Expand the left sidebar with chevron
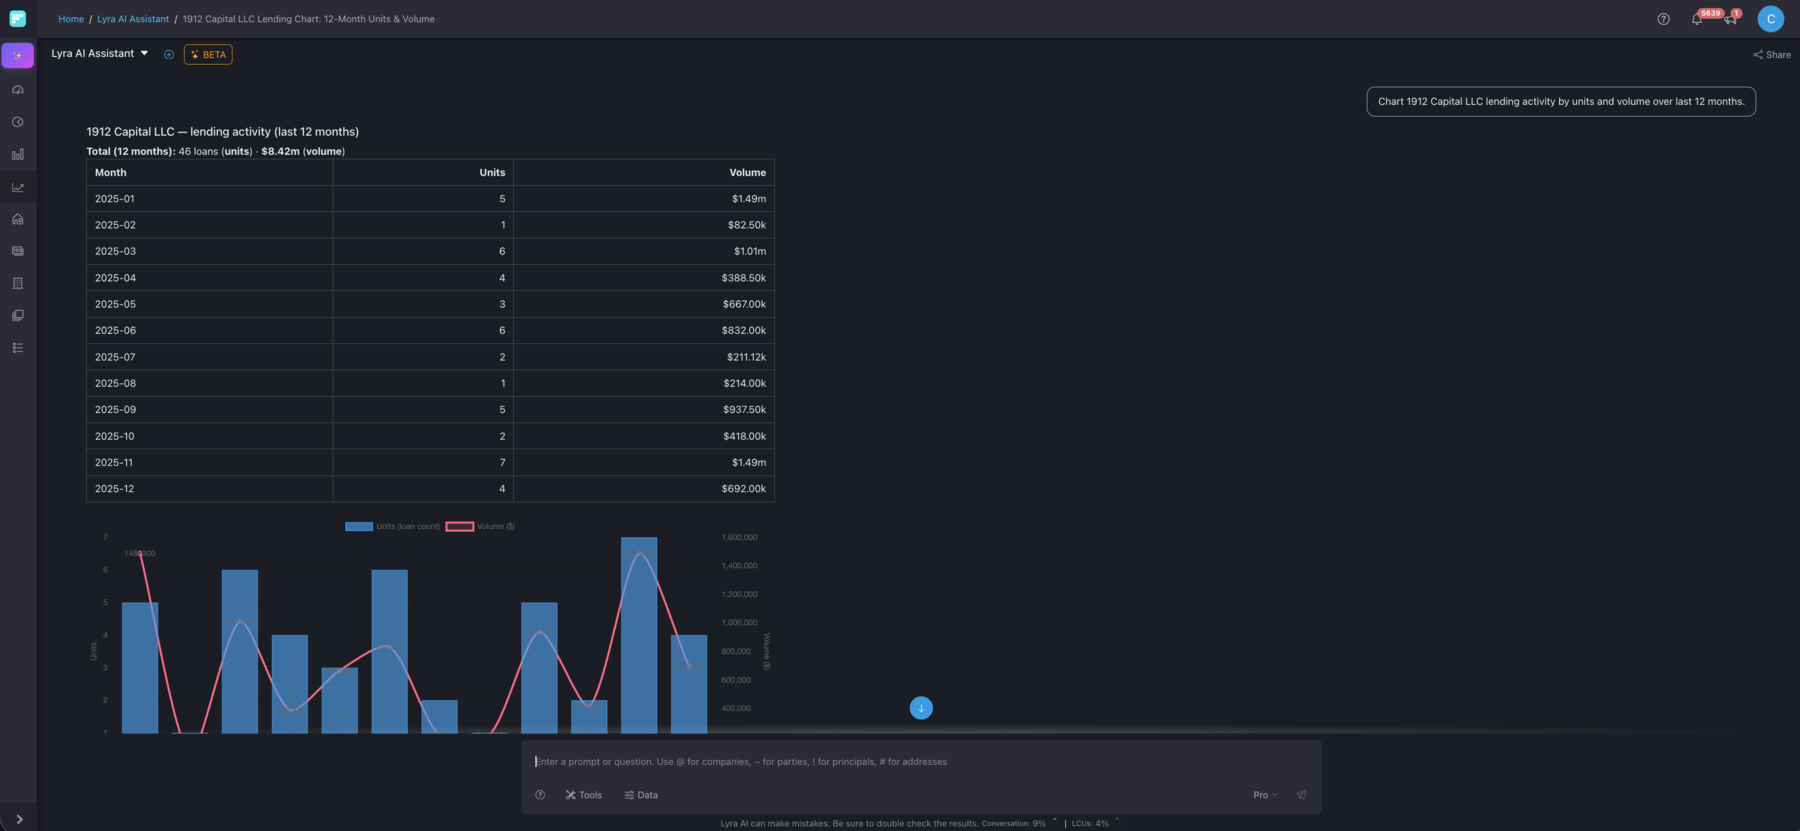The width and height of the screenshot is (1800, 831). click(x=19, y=819)
